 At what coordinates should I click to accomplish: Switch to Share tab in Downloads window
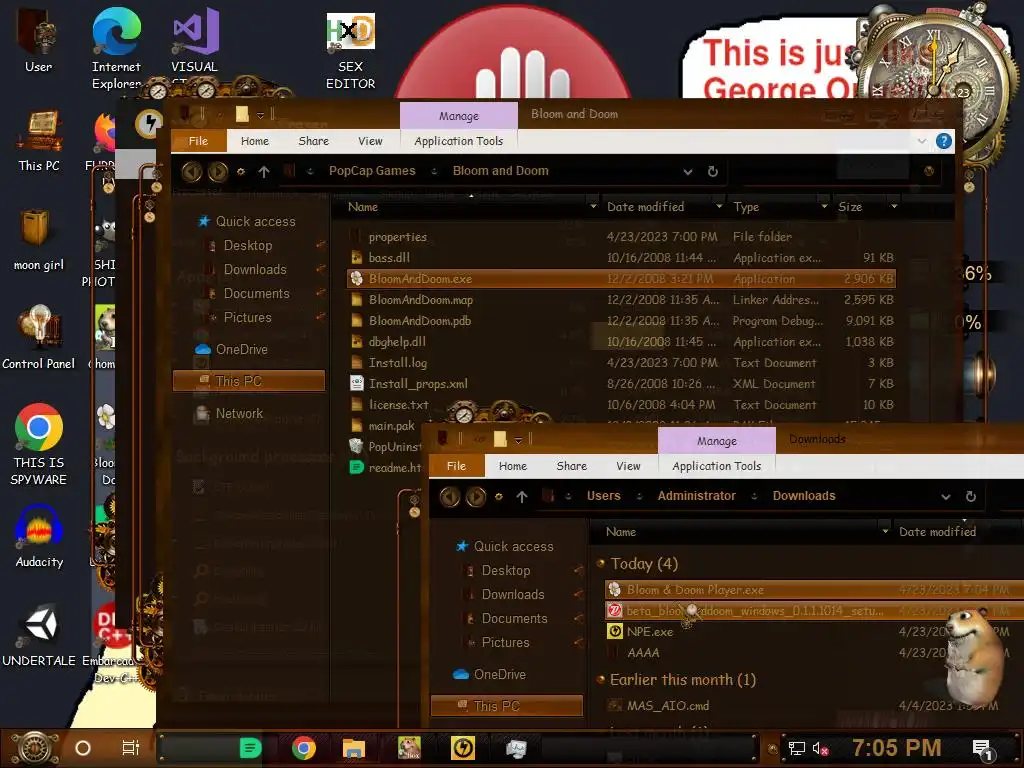coord(571,466)
